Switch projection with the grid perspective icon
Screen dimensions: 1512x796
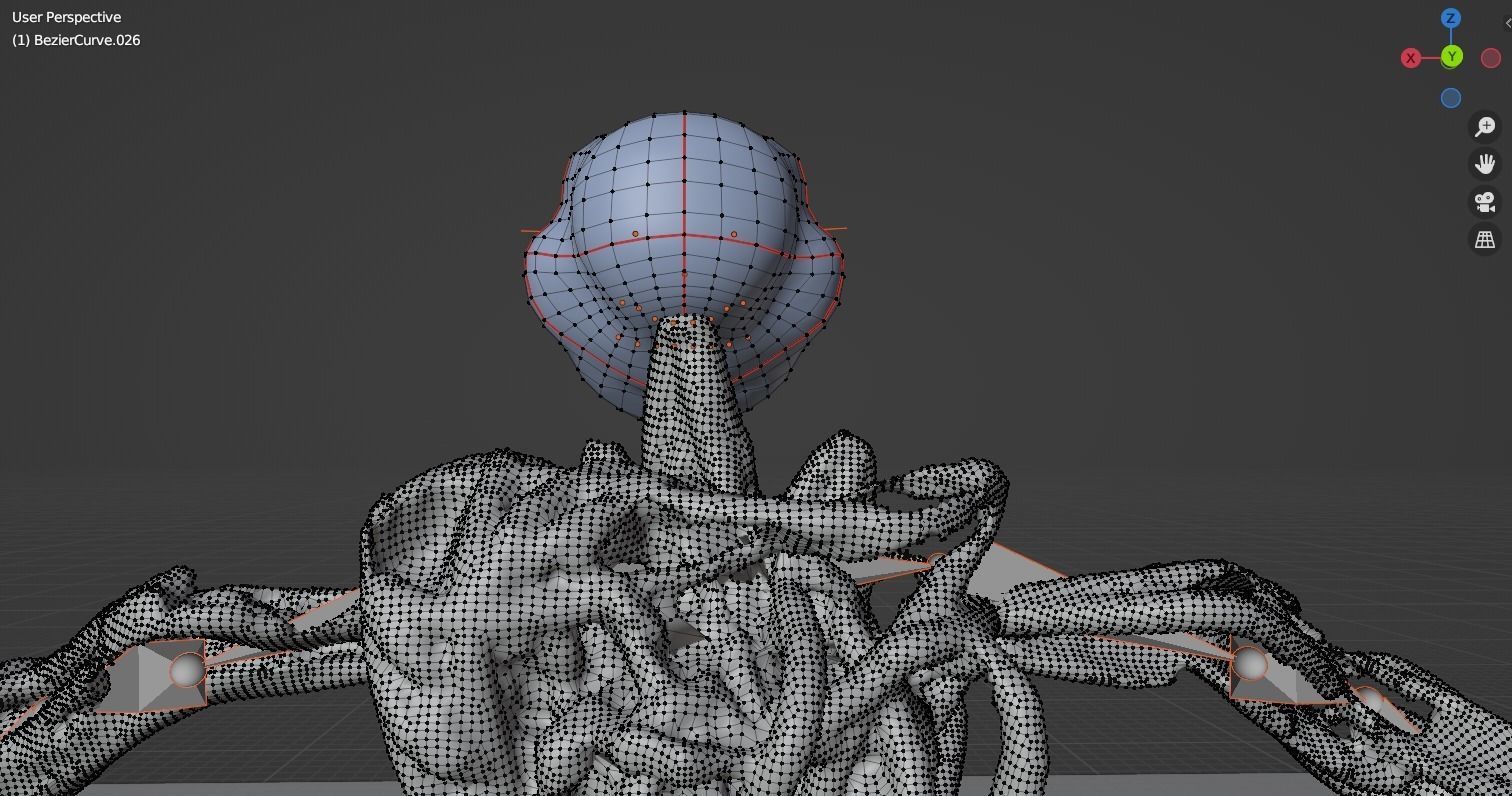[1485, 239]
